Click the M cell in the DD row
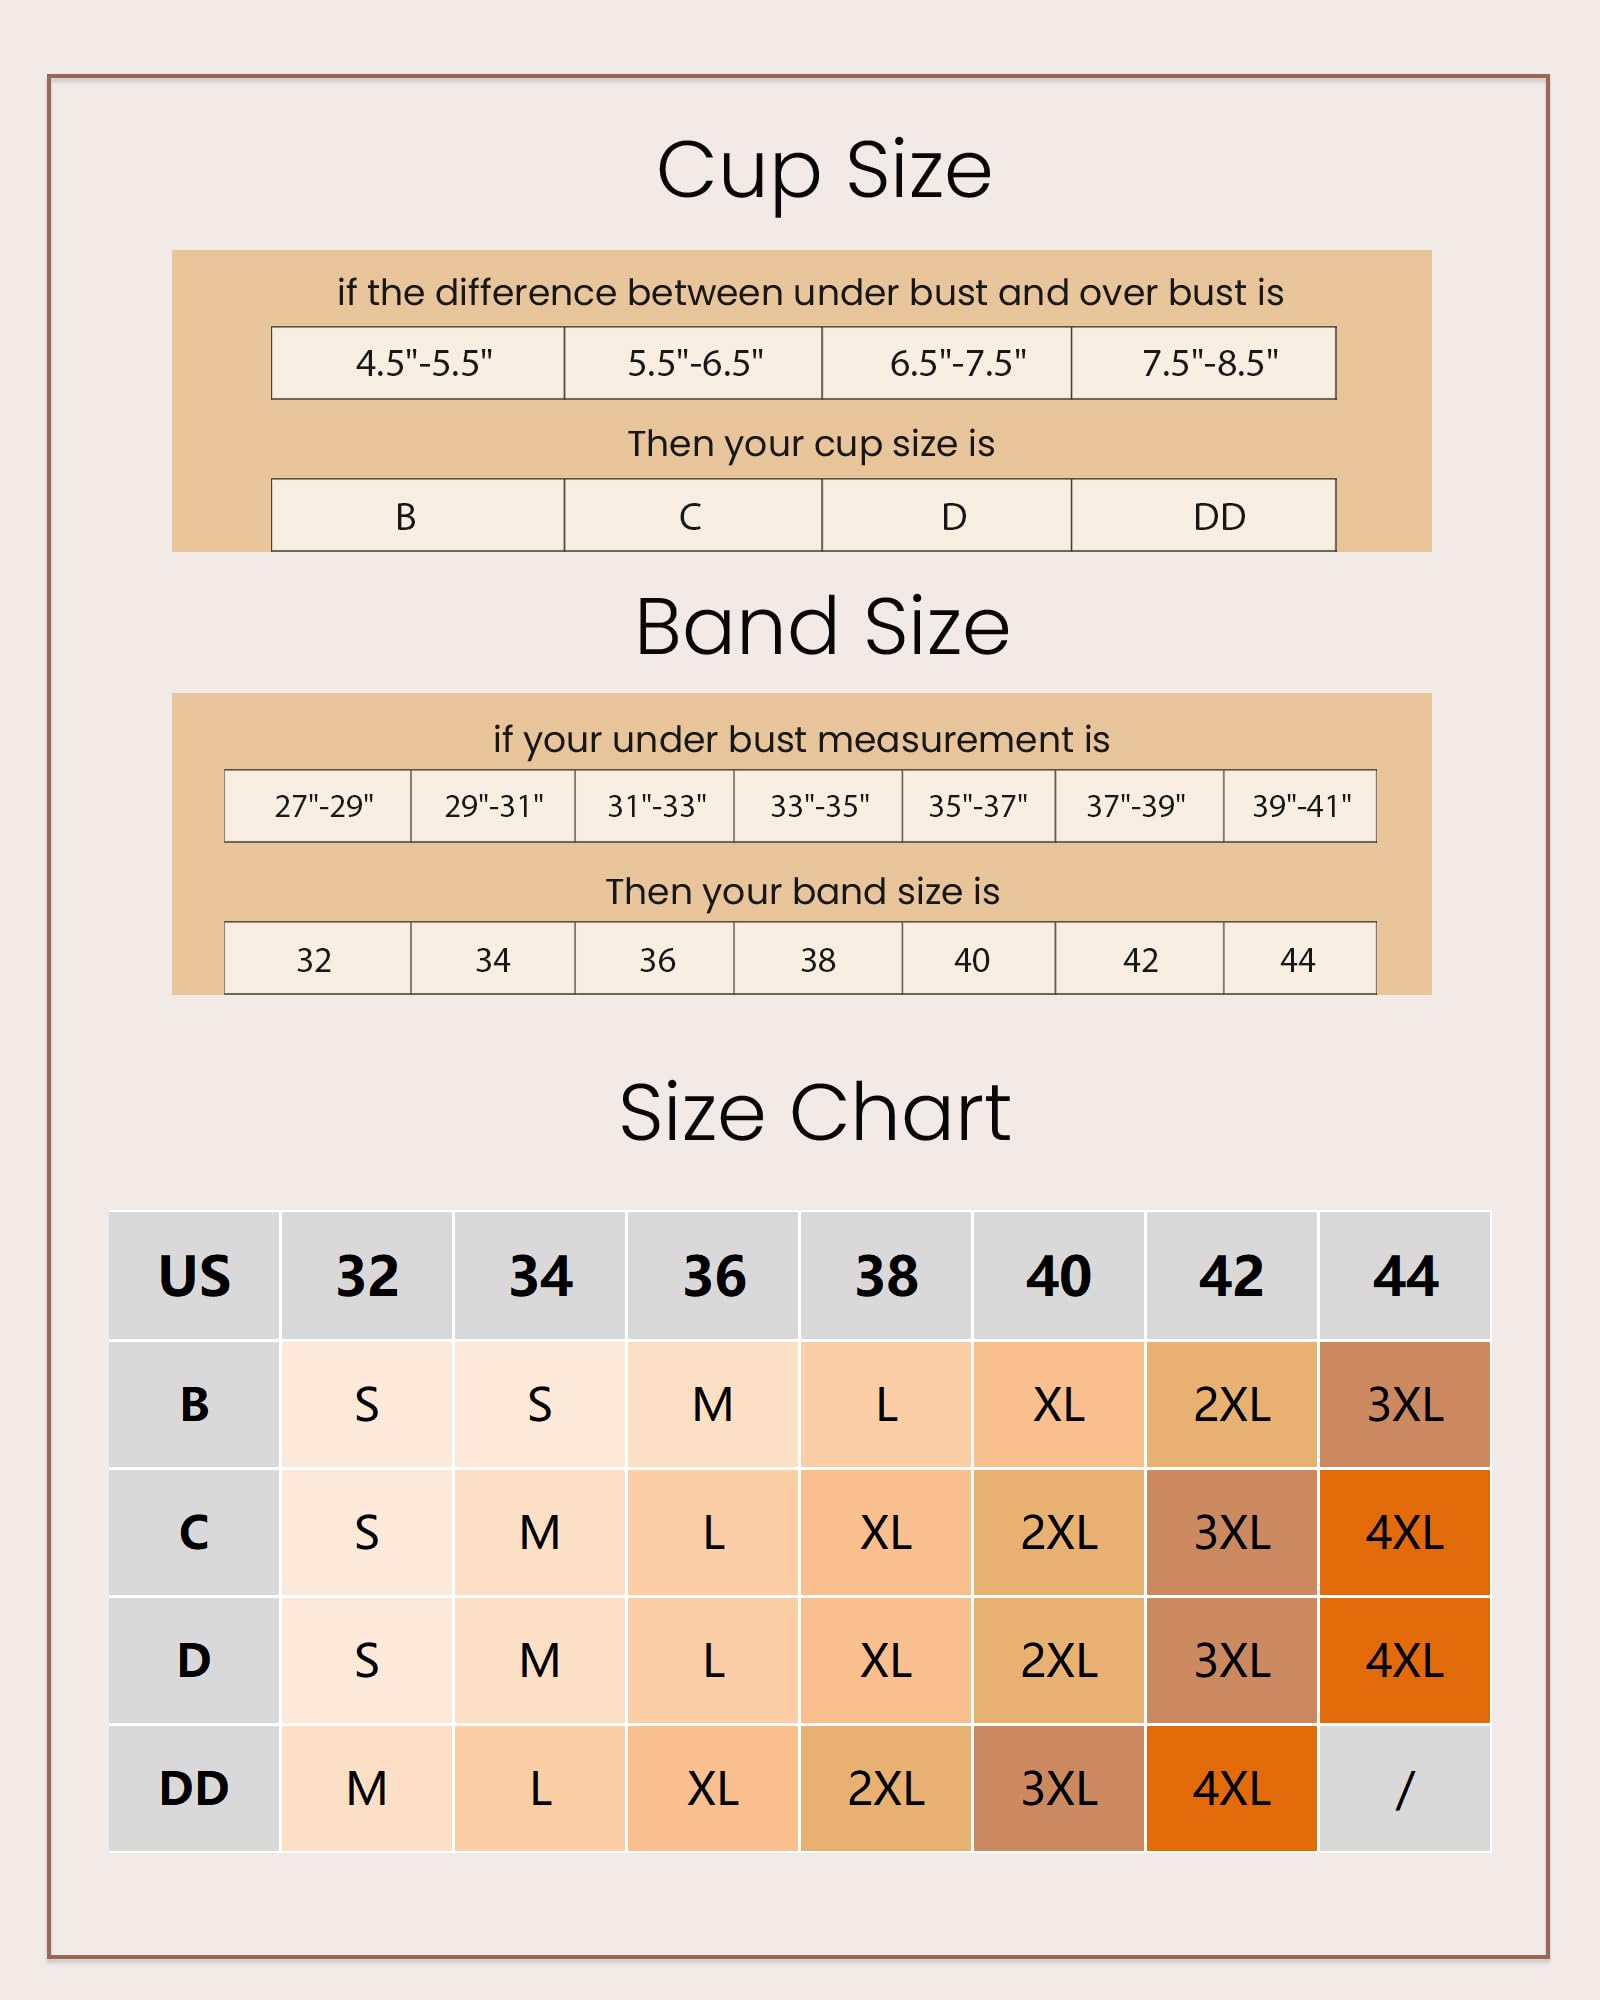 coord(367,1789)
